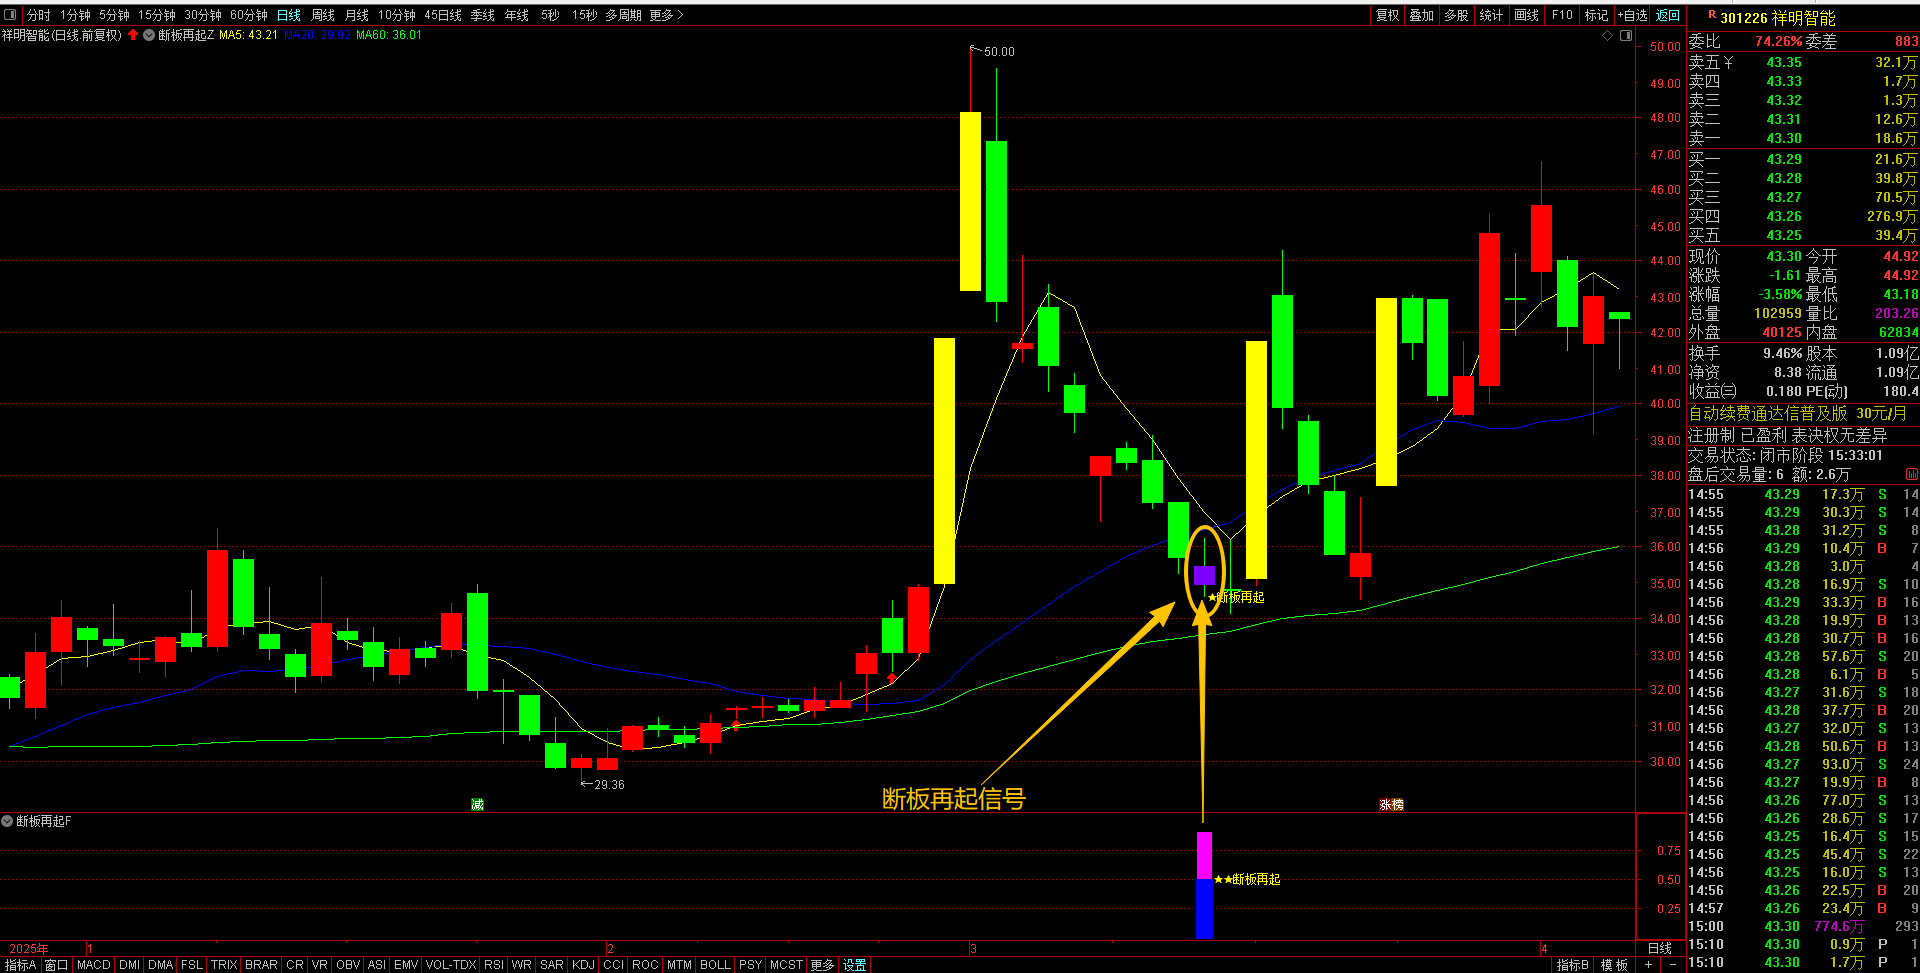Open the 模板 template menu
Viewport: 1920px width, 973px height.
(x=1614, y=965)
